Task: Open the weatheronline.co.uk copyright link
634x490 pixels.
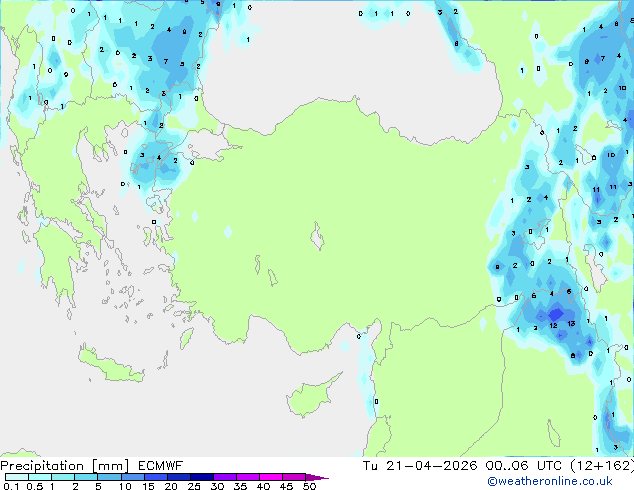Action: pyautogui.click(x=549, y=481)
